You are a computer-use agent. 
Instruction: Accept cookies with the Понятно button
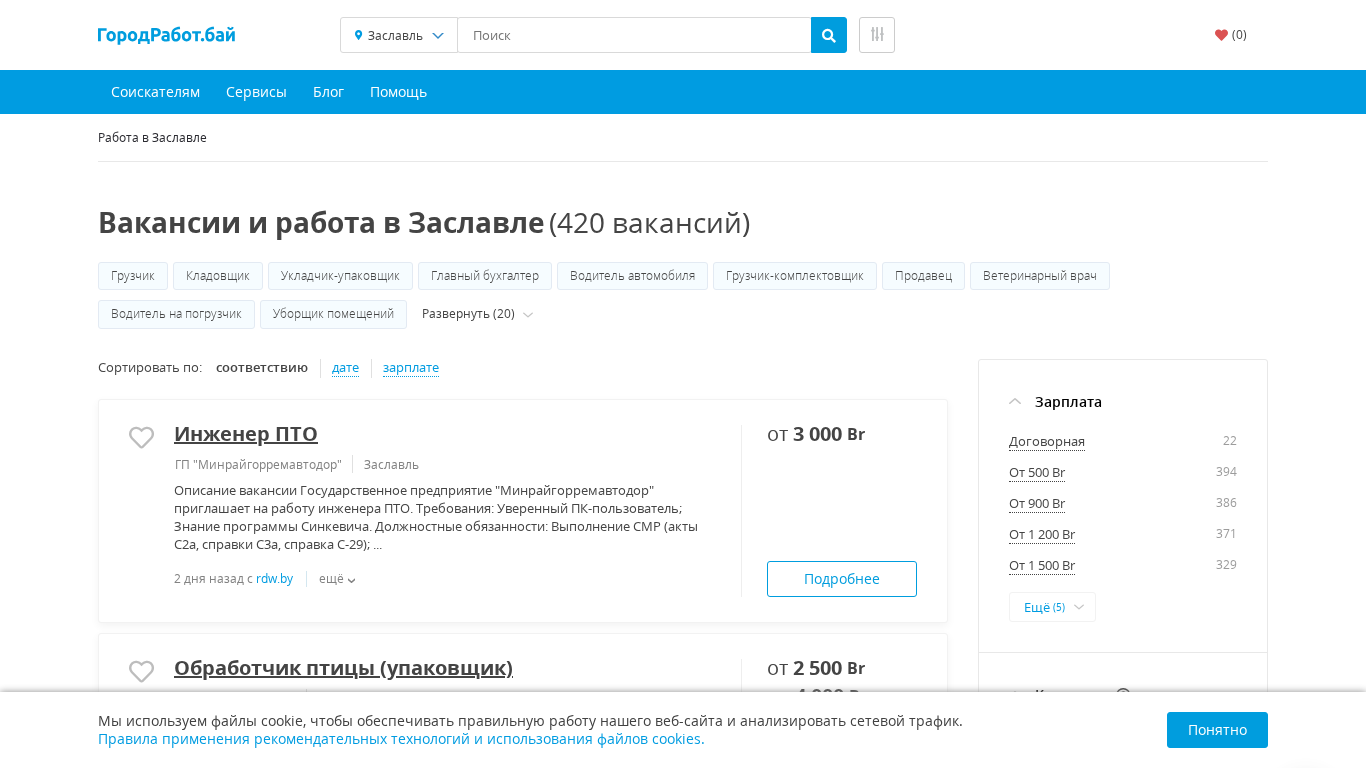coord(1216,730)
